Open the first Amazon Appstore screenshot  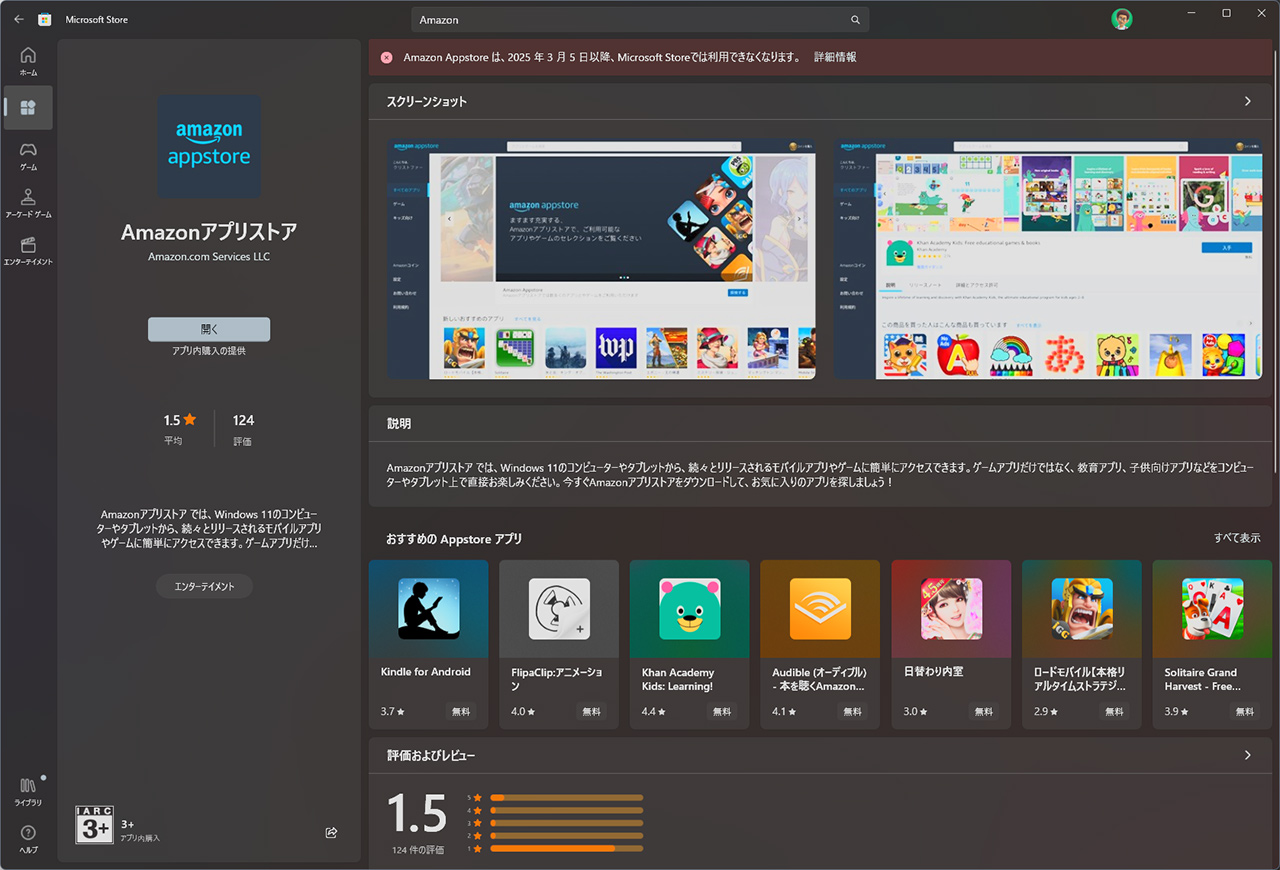601,259
